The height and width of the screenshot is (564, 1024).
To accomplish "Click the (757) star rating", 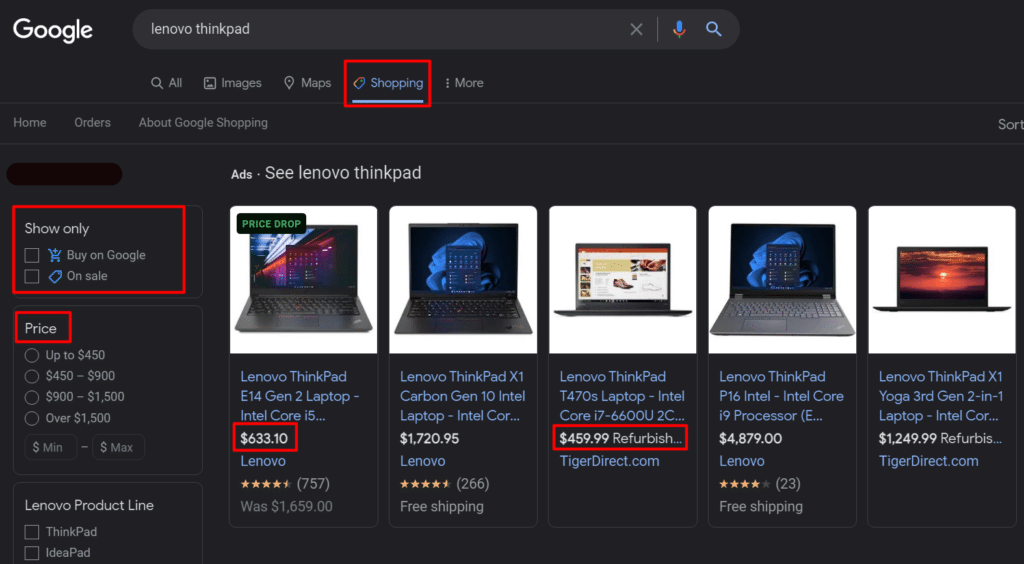I will point(285,484).
